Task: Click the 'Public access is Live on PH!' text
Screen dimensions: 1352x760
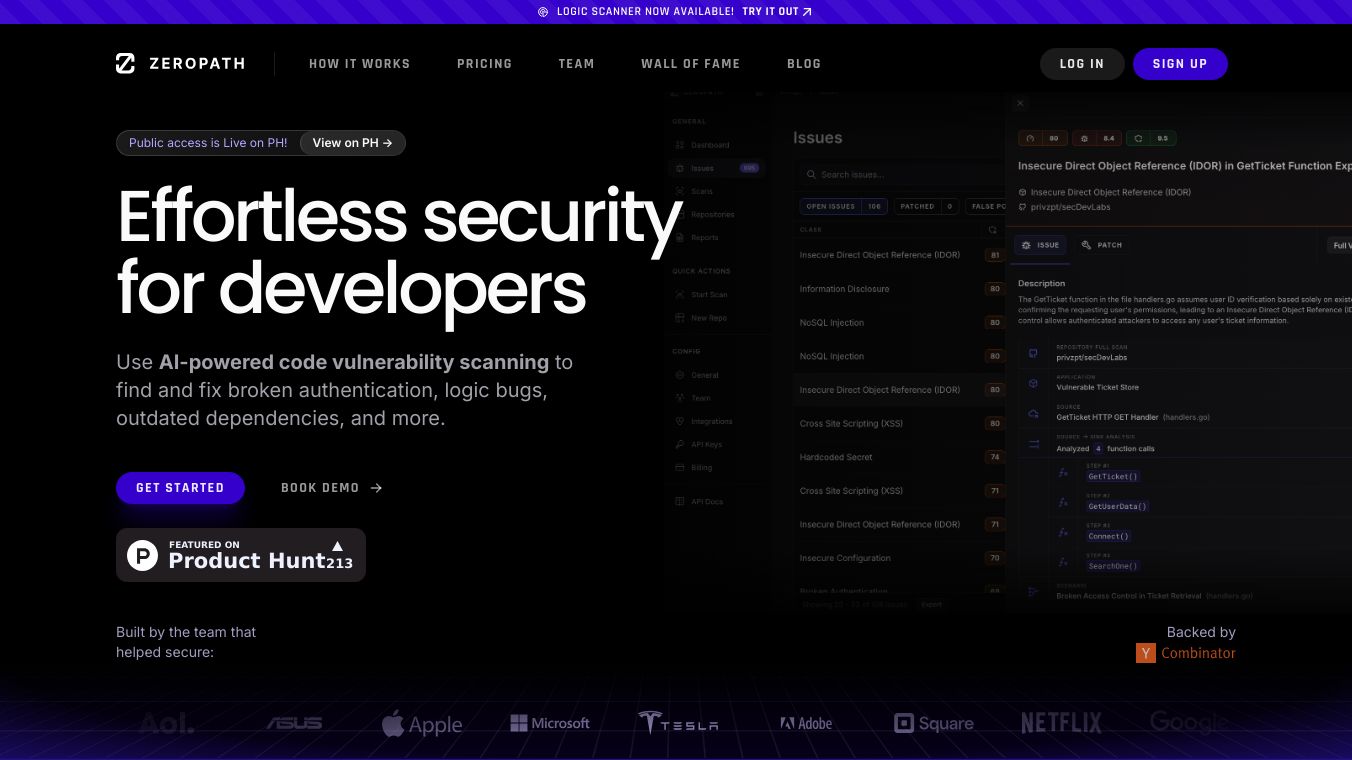Action: pos(208,143)
